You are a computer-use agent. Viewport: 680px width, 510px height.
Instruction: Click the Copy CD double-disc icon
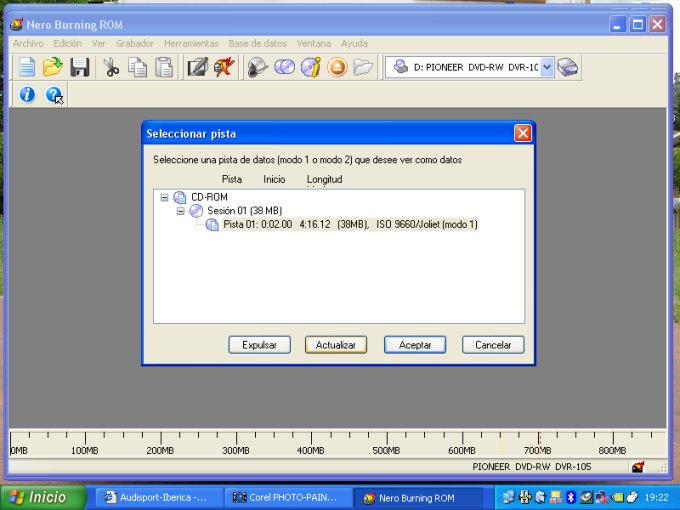click(284, 67)
